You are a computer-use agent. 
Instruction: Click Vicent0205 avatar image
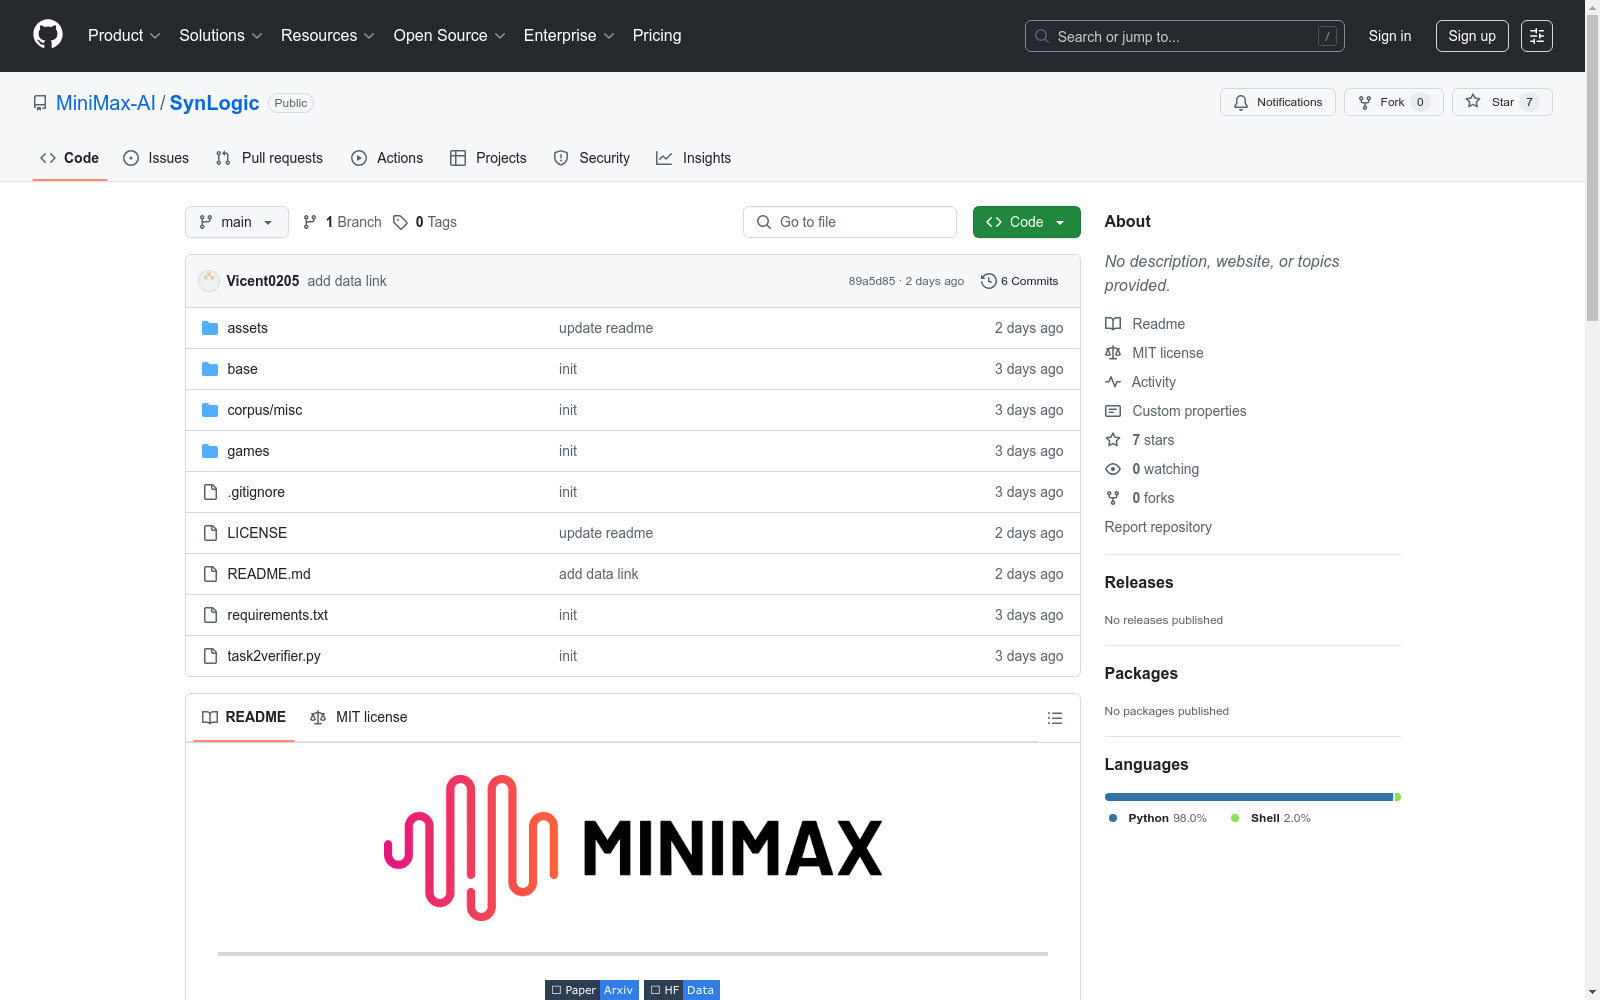(x=209, y=281)
